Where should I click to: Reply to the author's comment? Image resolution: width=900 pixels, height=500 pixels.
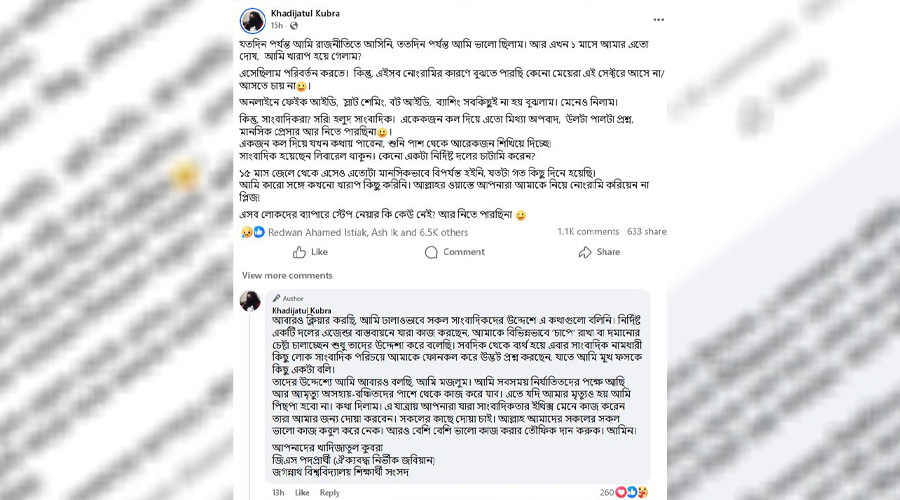329,493
